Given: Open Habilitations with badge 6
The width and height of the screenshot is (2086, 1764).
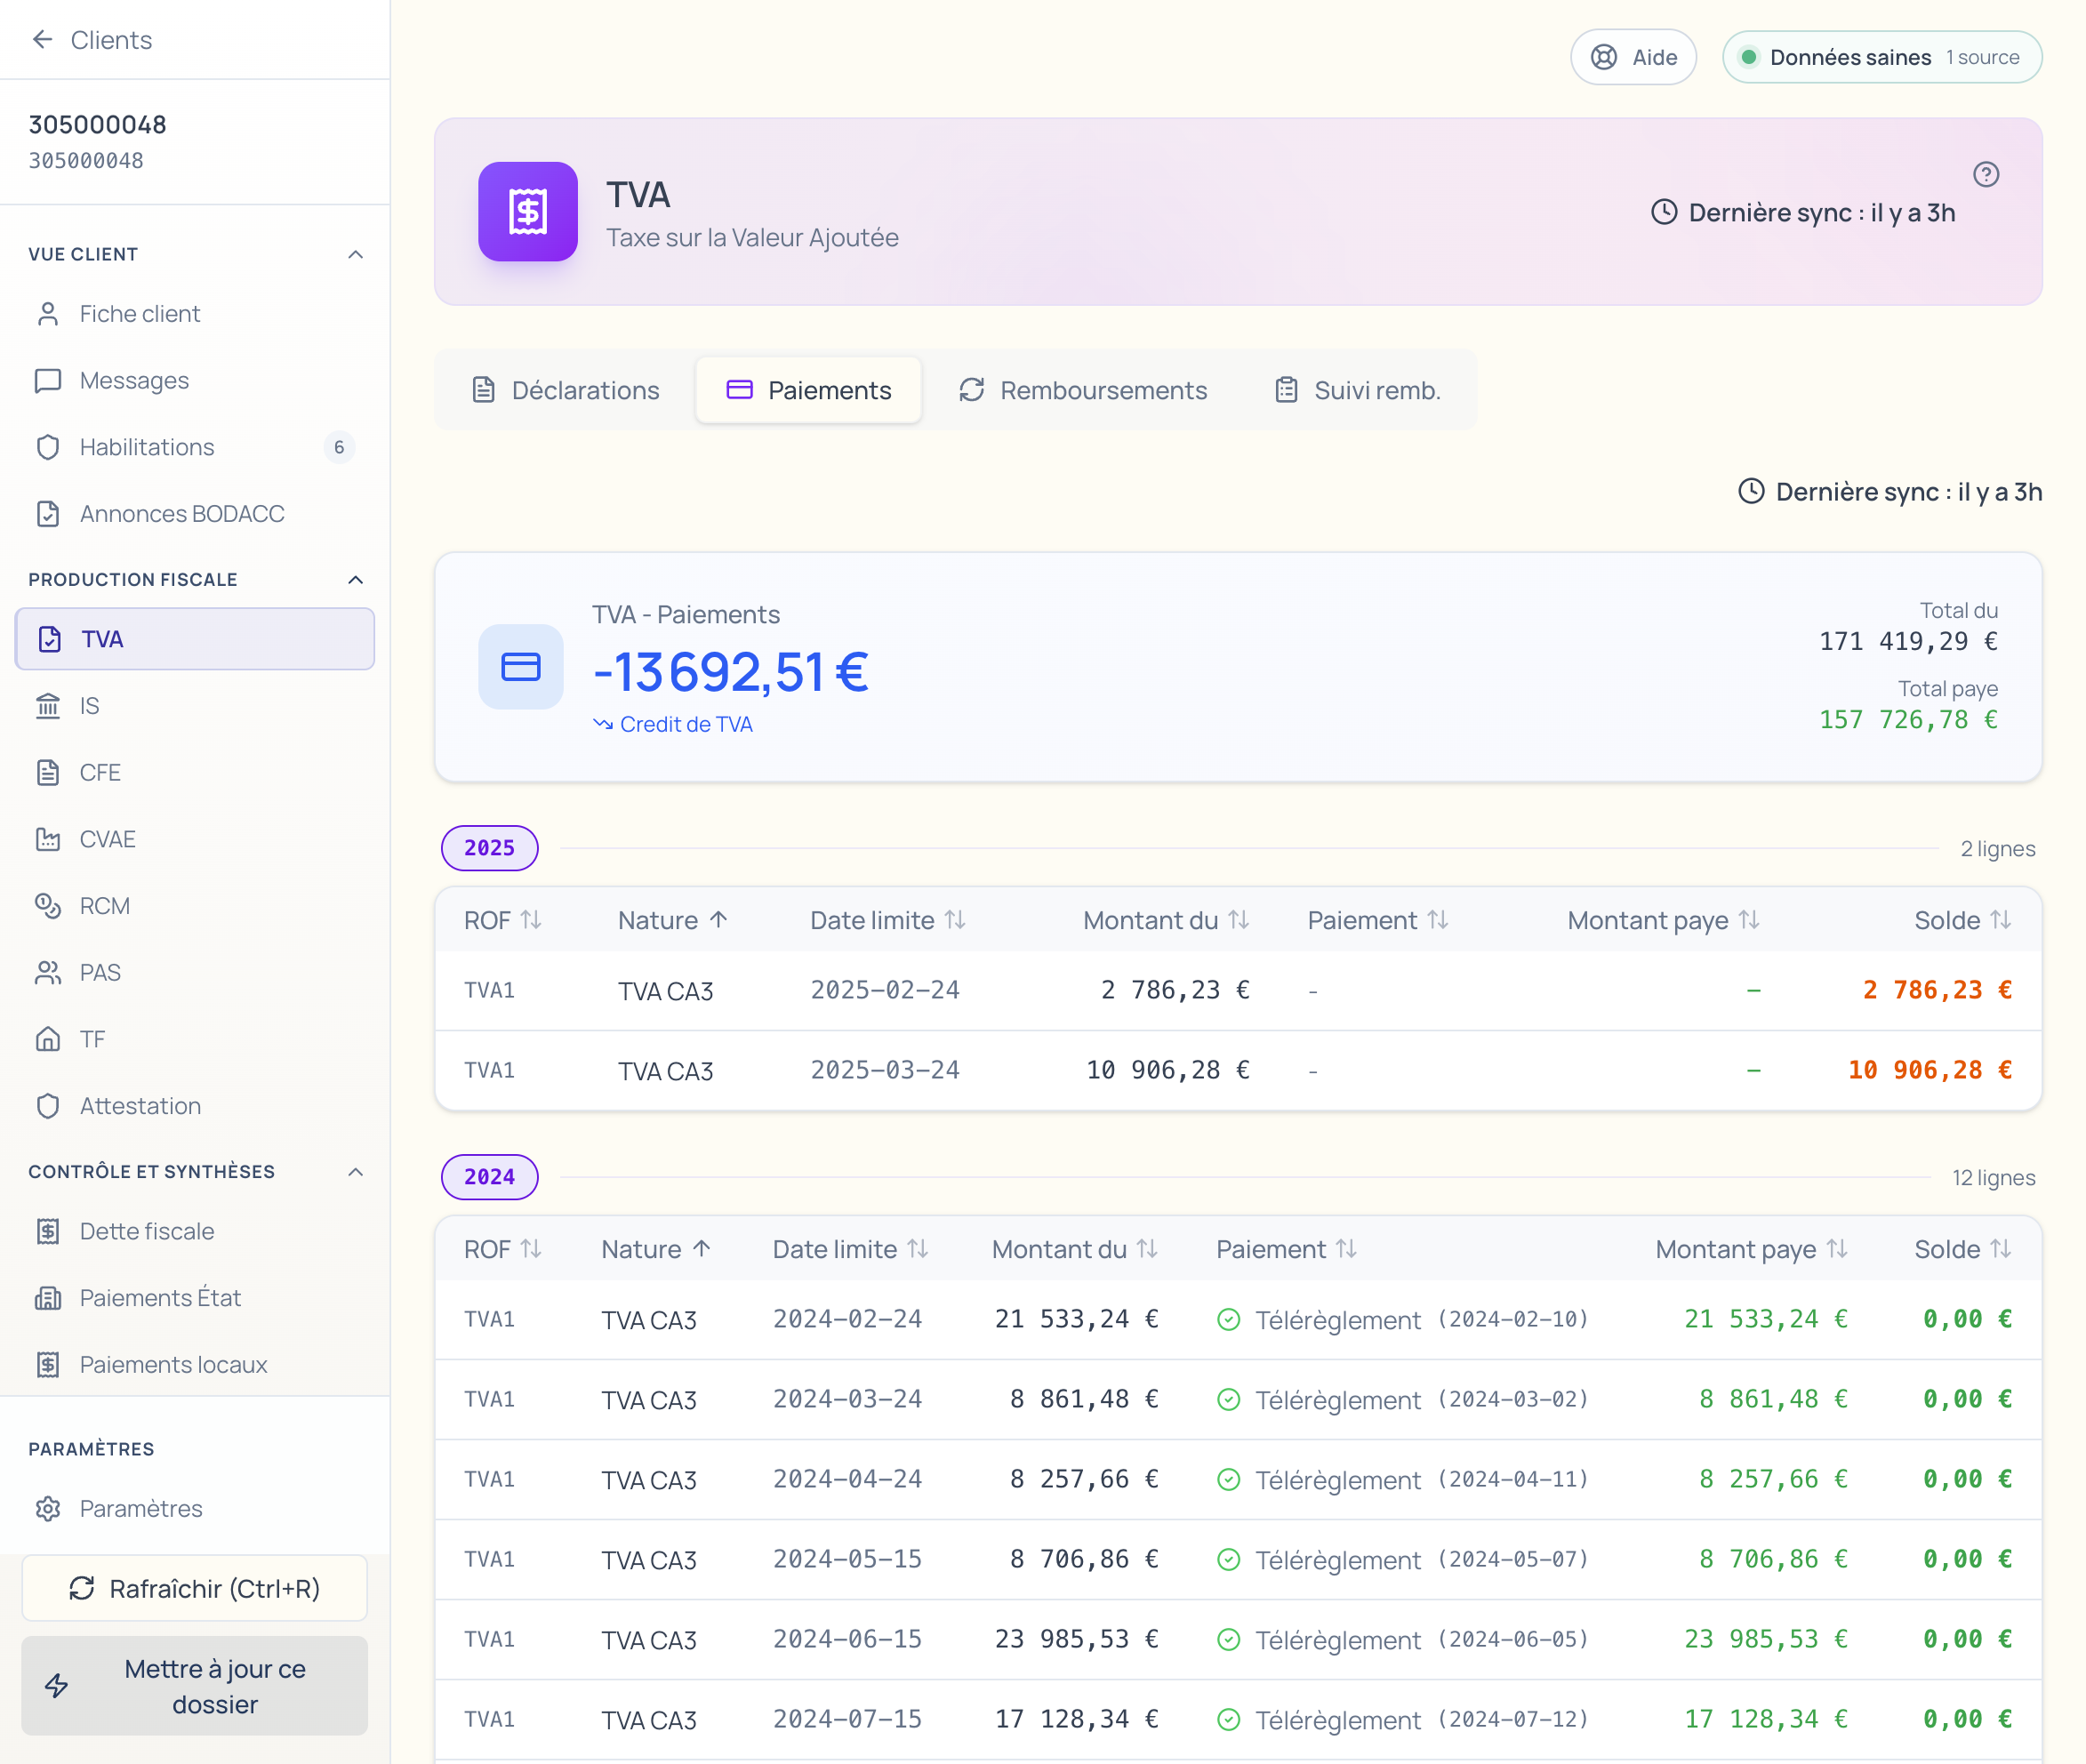Looking at the screenshot, I should (x=147, y=447).
